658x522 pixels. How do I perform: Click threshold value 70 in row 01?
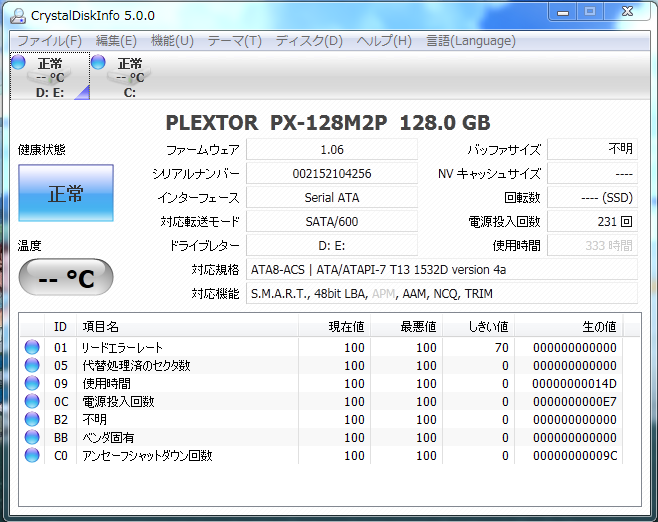click(501, 347)
